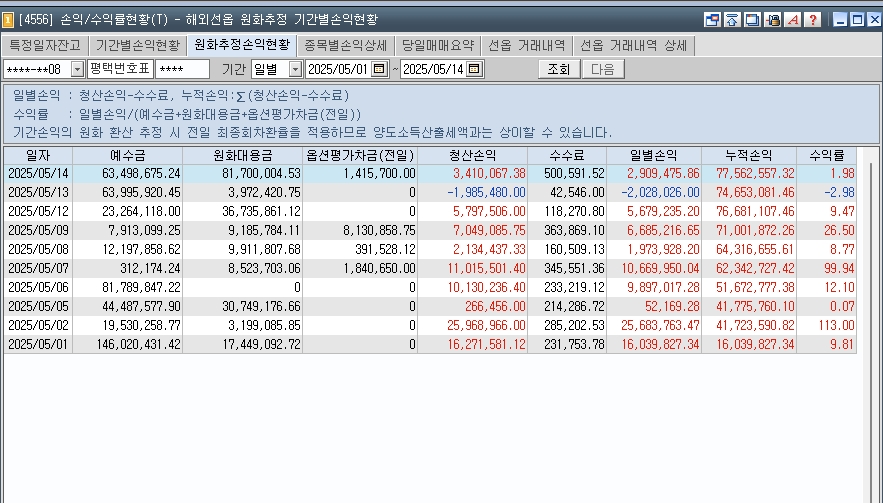Click the 청산손익 column header
The height and width of the screenshot is (503, 883).
(x=472, y=155)
